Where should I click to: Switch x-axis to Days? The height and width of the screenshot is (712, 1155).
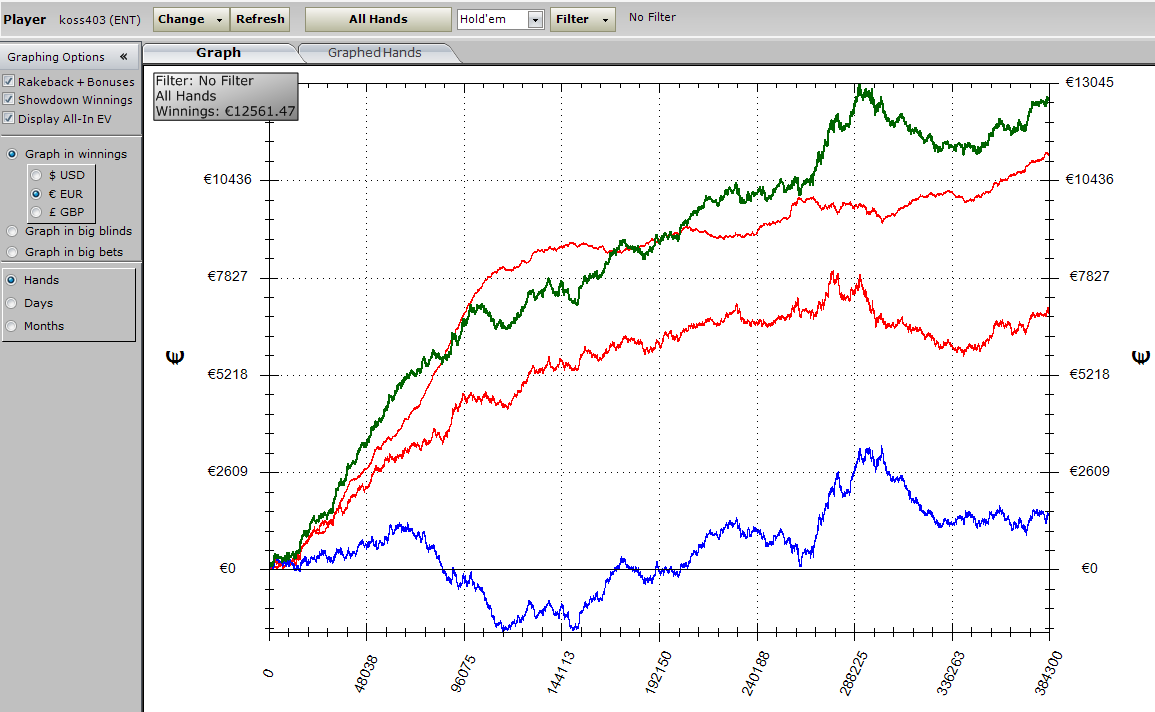coord(12,303)
